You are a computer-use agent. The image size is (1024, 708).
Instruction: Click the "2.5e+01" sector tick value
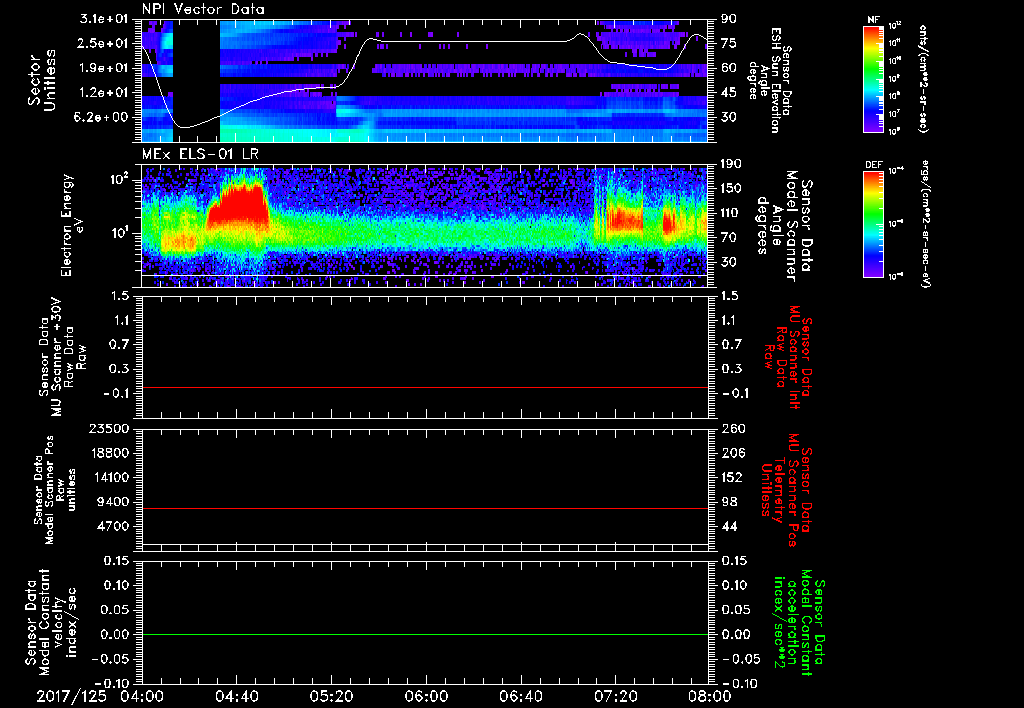tap(104, 43)
